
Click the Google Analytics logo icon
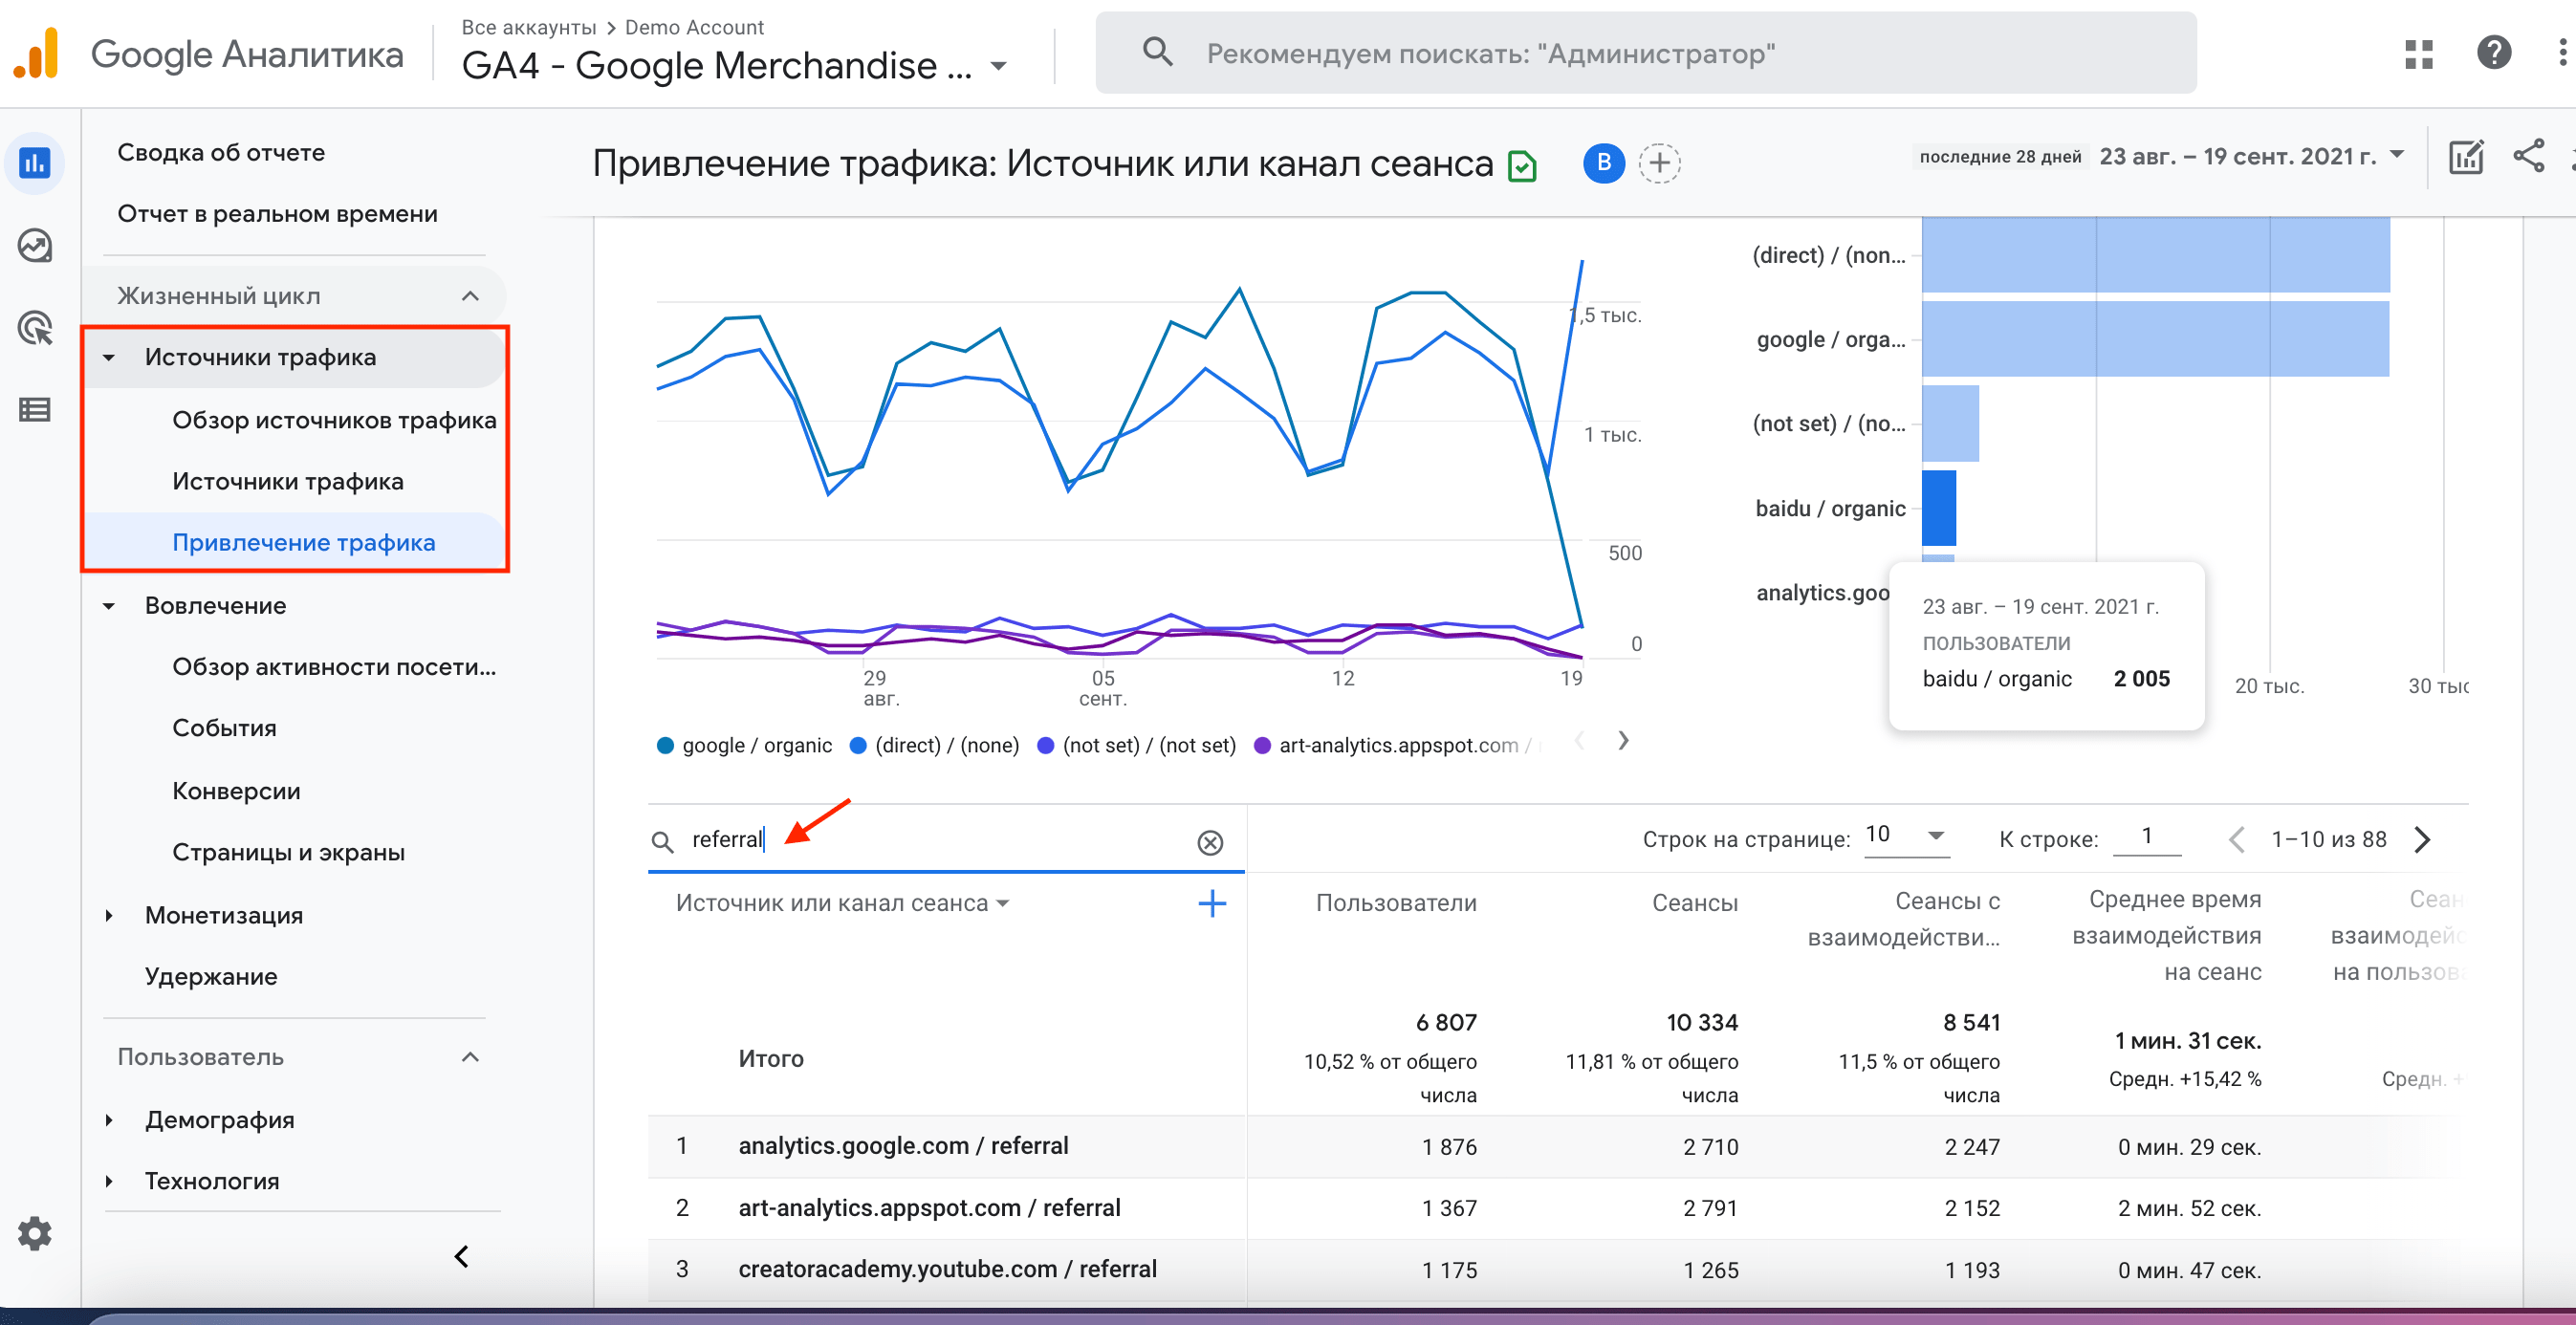pyautogui.click(x=37, y=53)
